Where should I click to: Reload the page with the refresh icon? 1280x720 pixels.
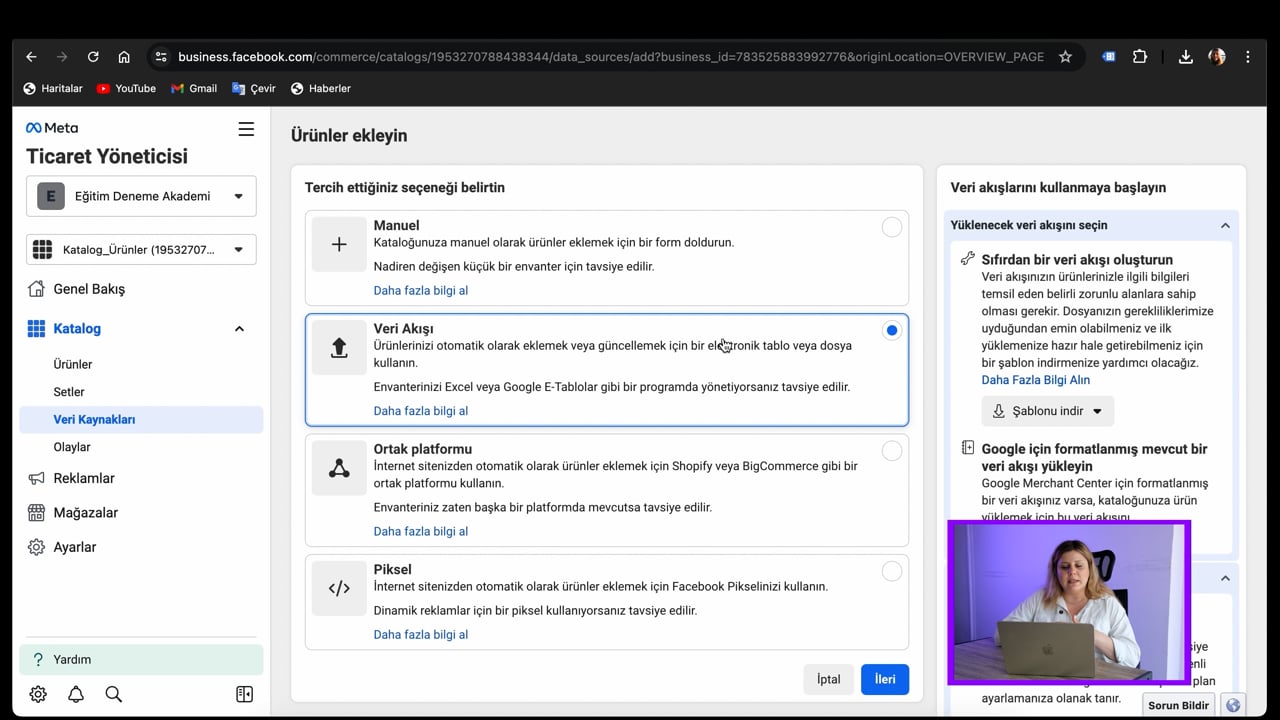93,57
